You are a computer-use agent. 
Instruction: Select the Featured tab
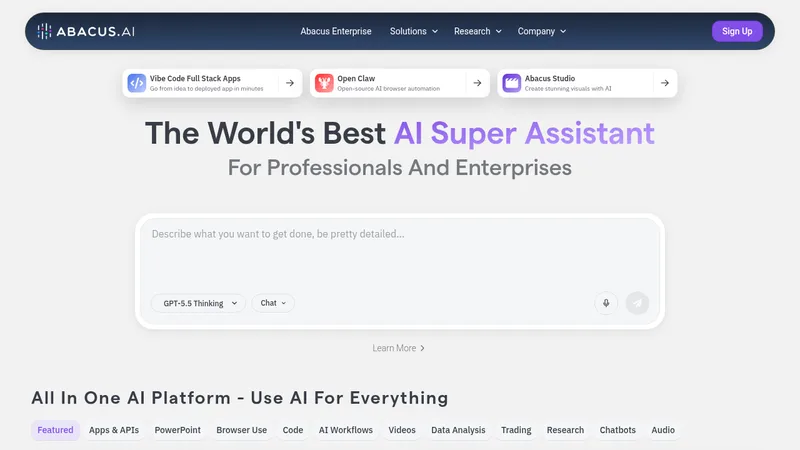[x=55, y=430]
